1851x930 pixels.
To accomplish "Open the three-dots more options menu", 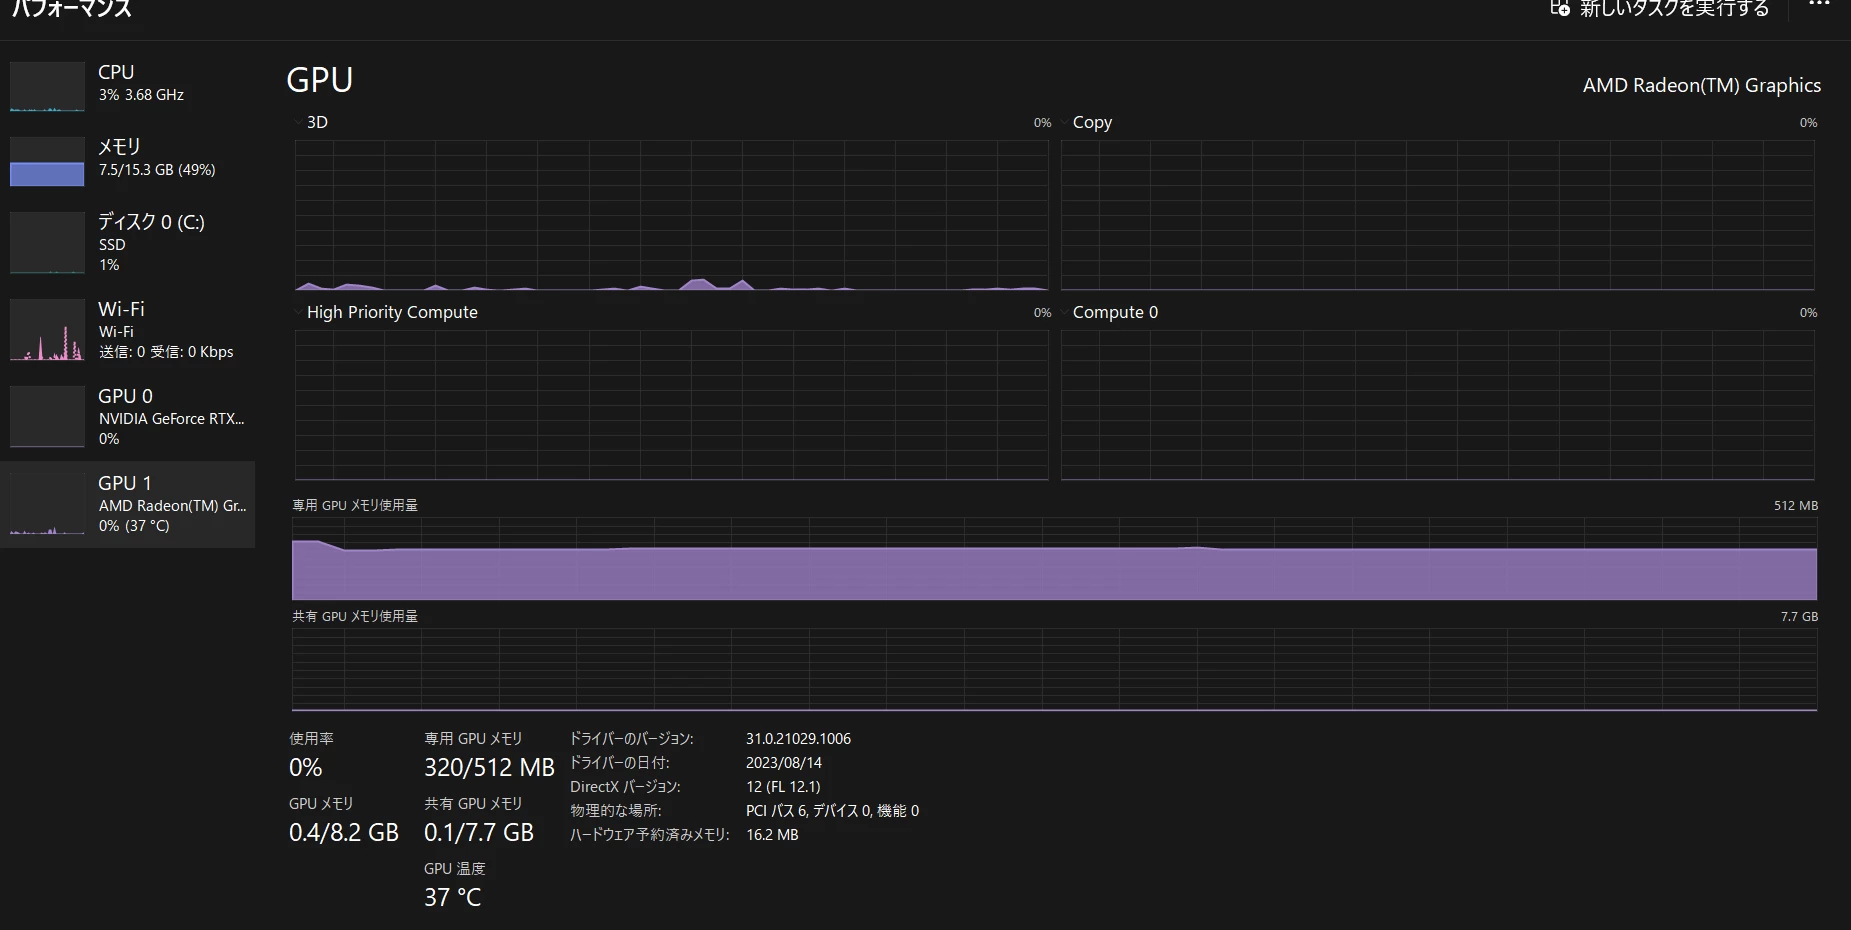I will [x=1819, y=5].
